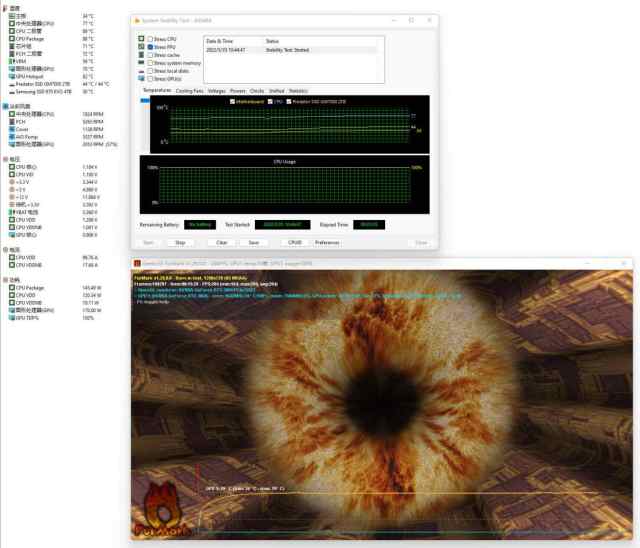The image size is (640, 548).
Task: Enable the Stress CPU checkbox
Action: (x=150, y=39)
